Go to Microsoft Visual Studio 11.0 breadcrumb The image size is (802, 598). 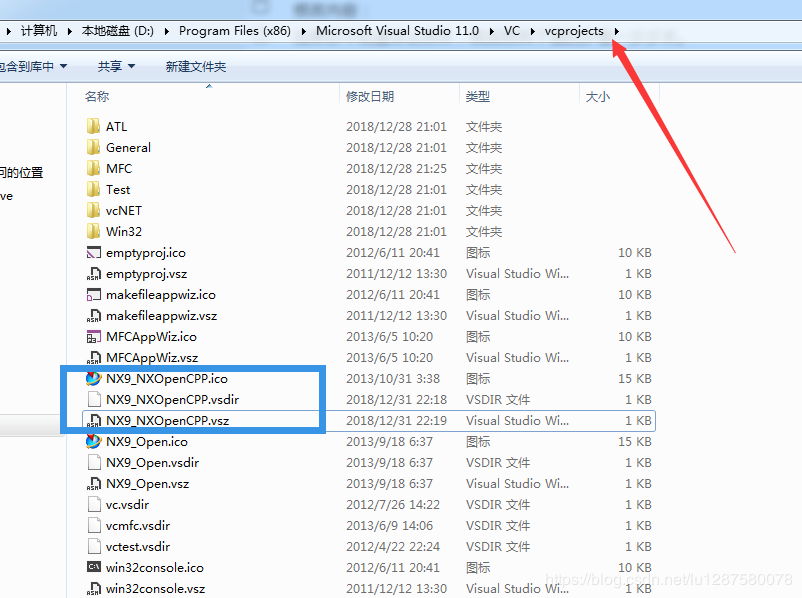(x=397, y=31)
